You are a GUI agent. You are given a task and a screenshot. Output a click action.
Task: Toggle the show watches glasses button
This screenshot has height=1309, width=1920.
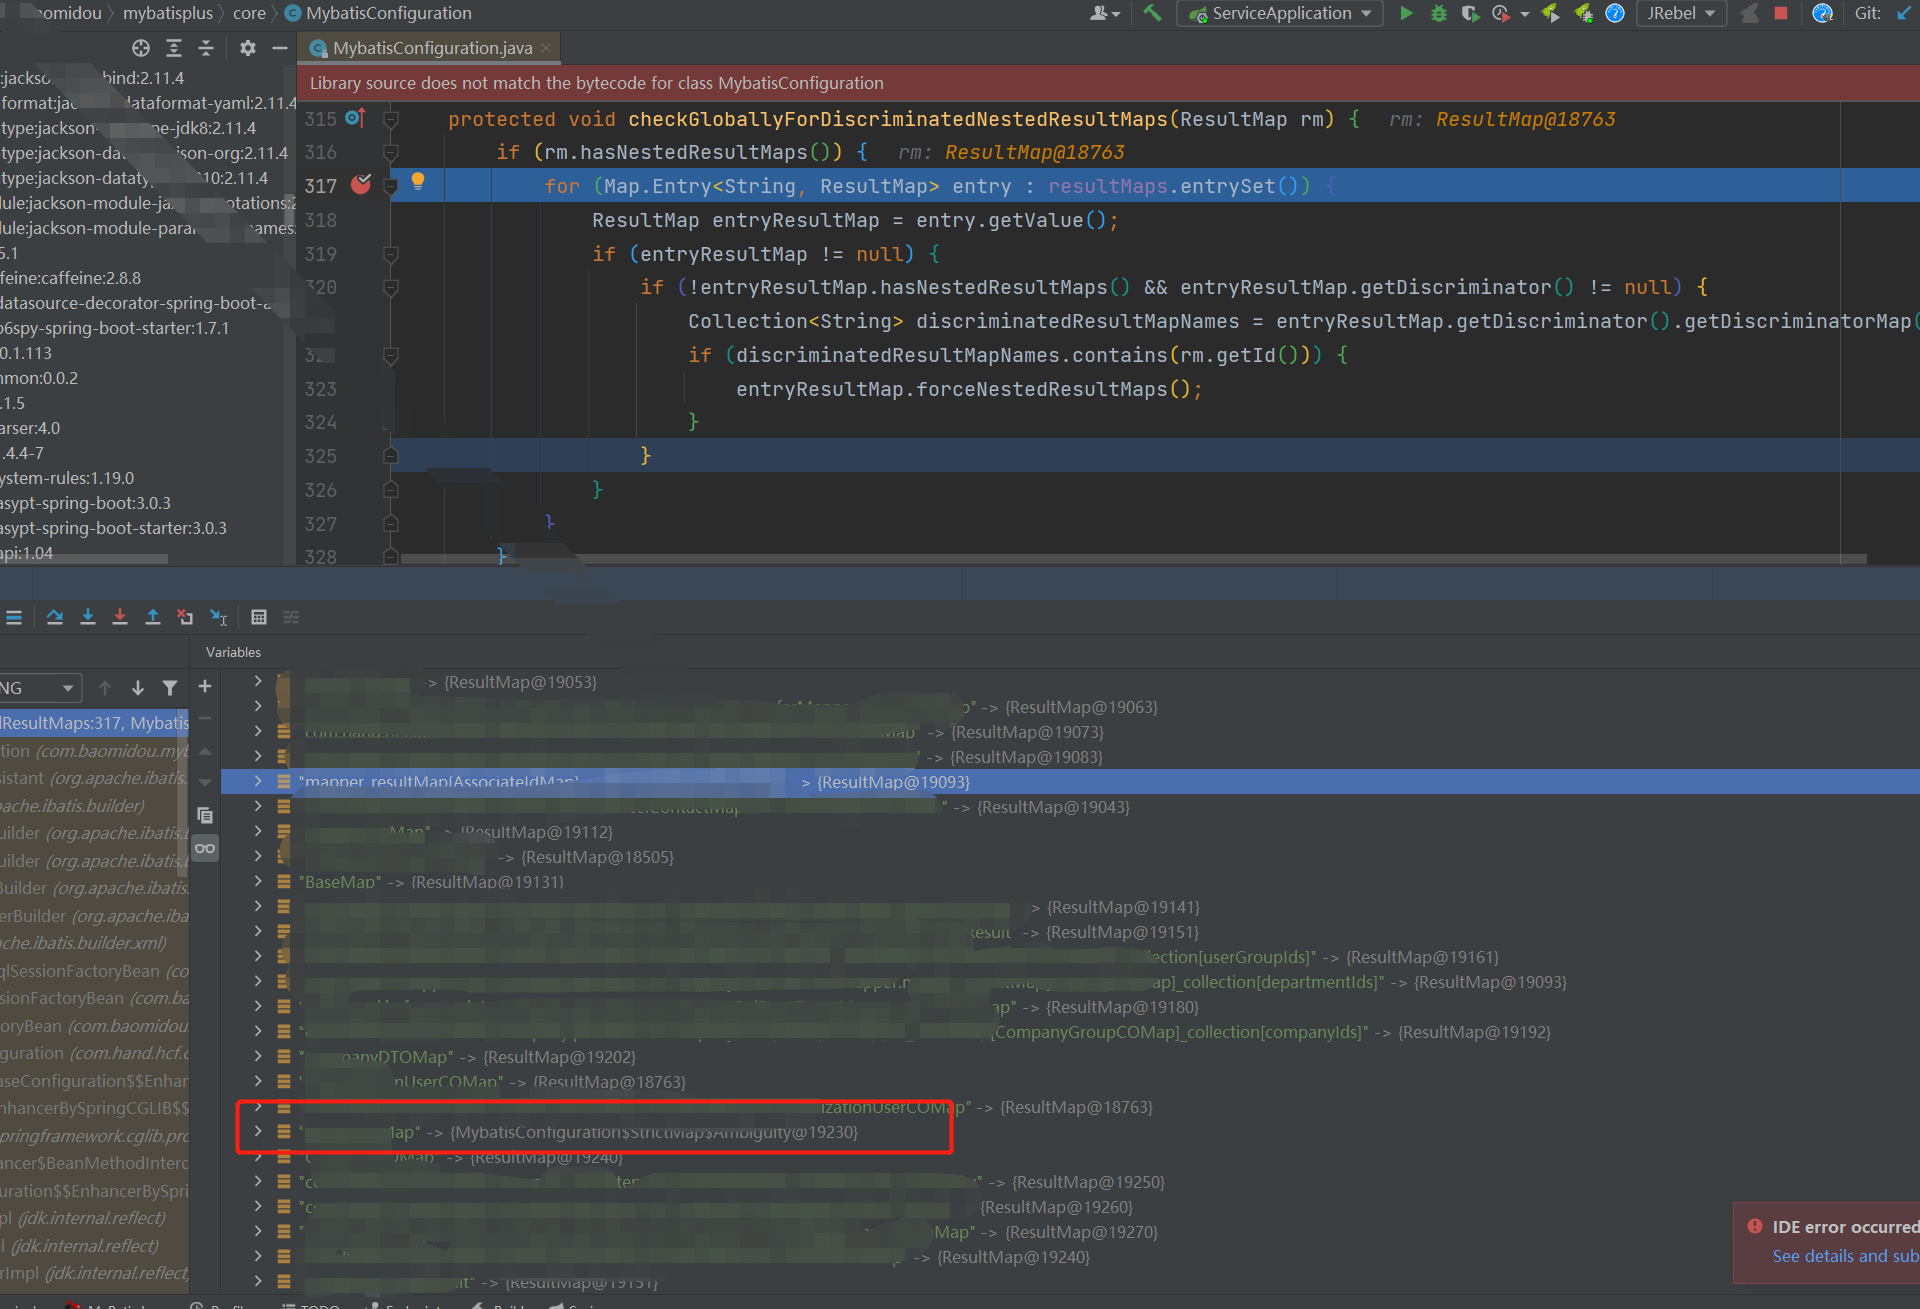(x=205, y=848)
